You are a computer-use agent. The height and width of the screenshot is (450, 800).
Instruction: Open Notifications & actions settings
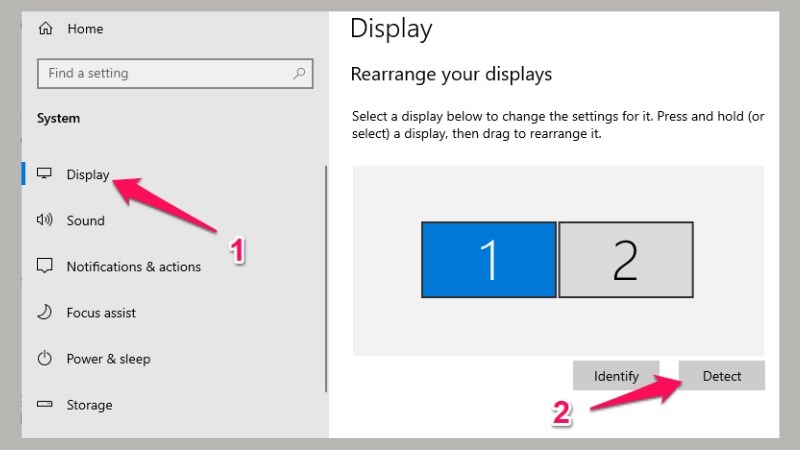click(133, 266)
